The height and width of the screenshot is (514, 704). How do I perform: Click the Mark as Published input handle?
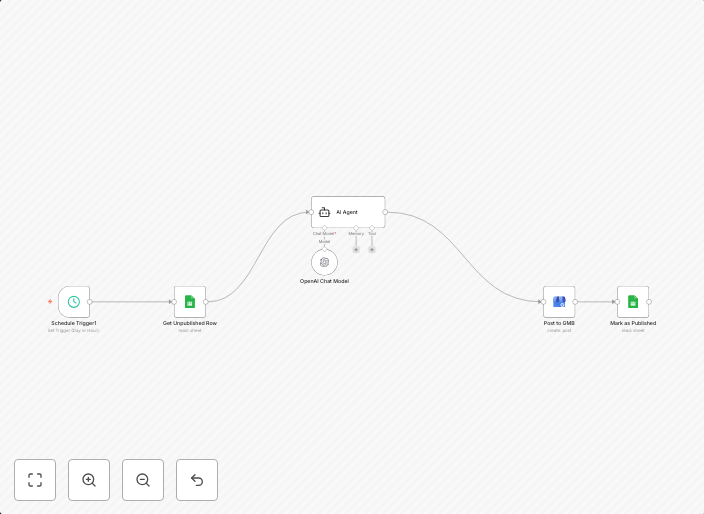(617, 302)
